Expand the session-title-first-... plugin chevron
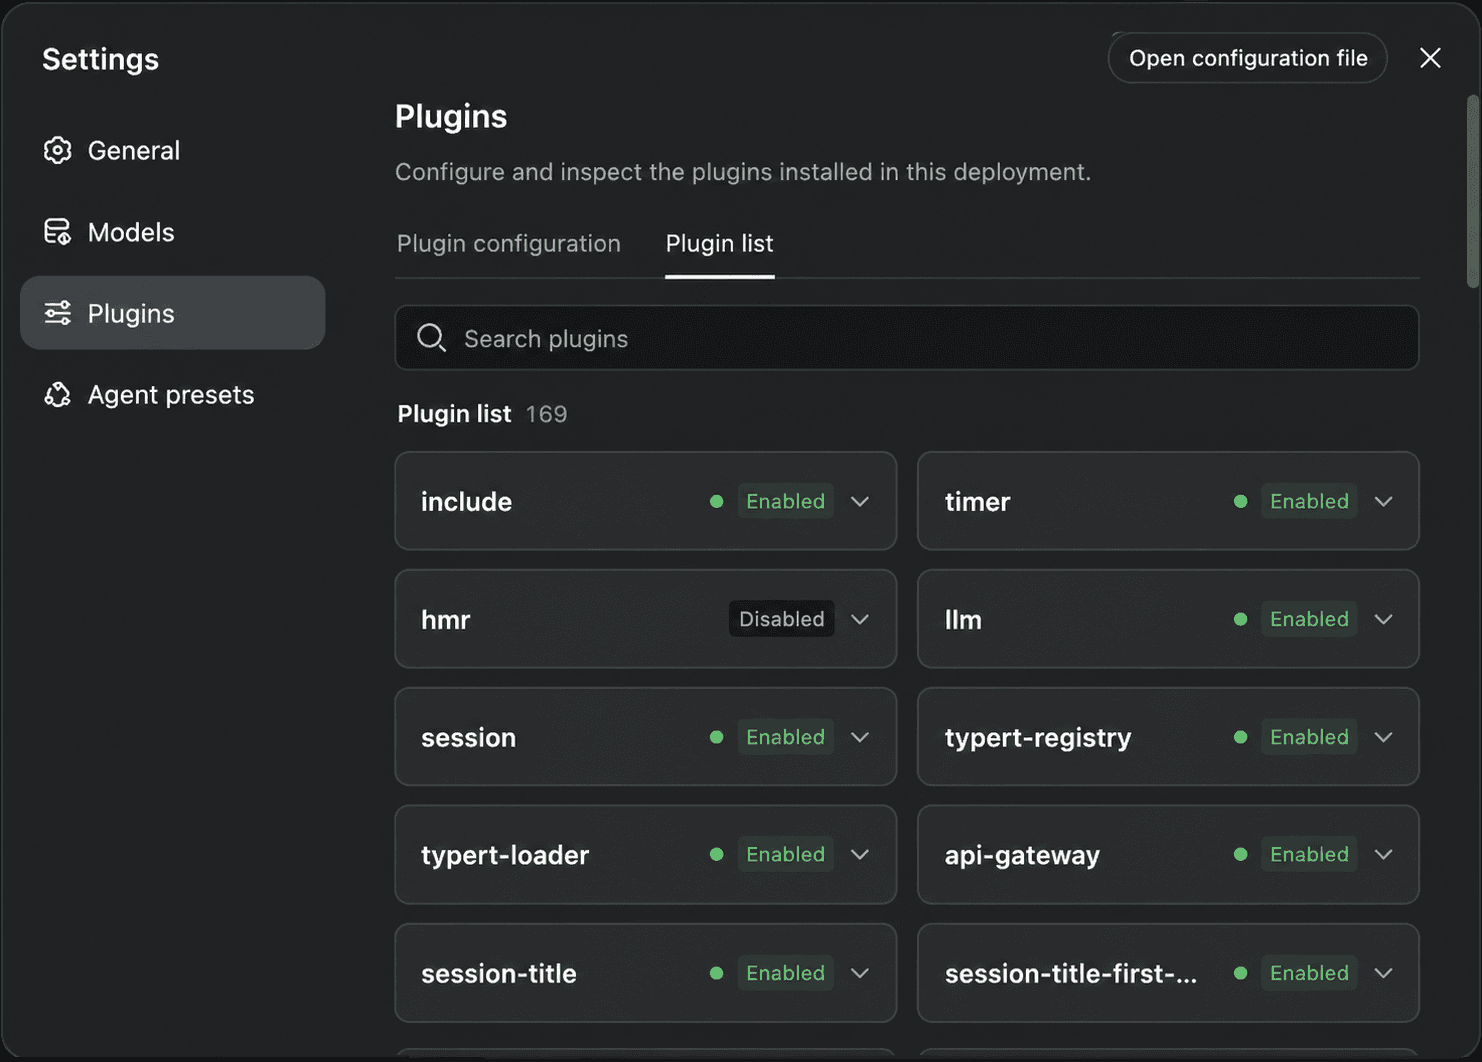 1384,973
